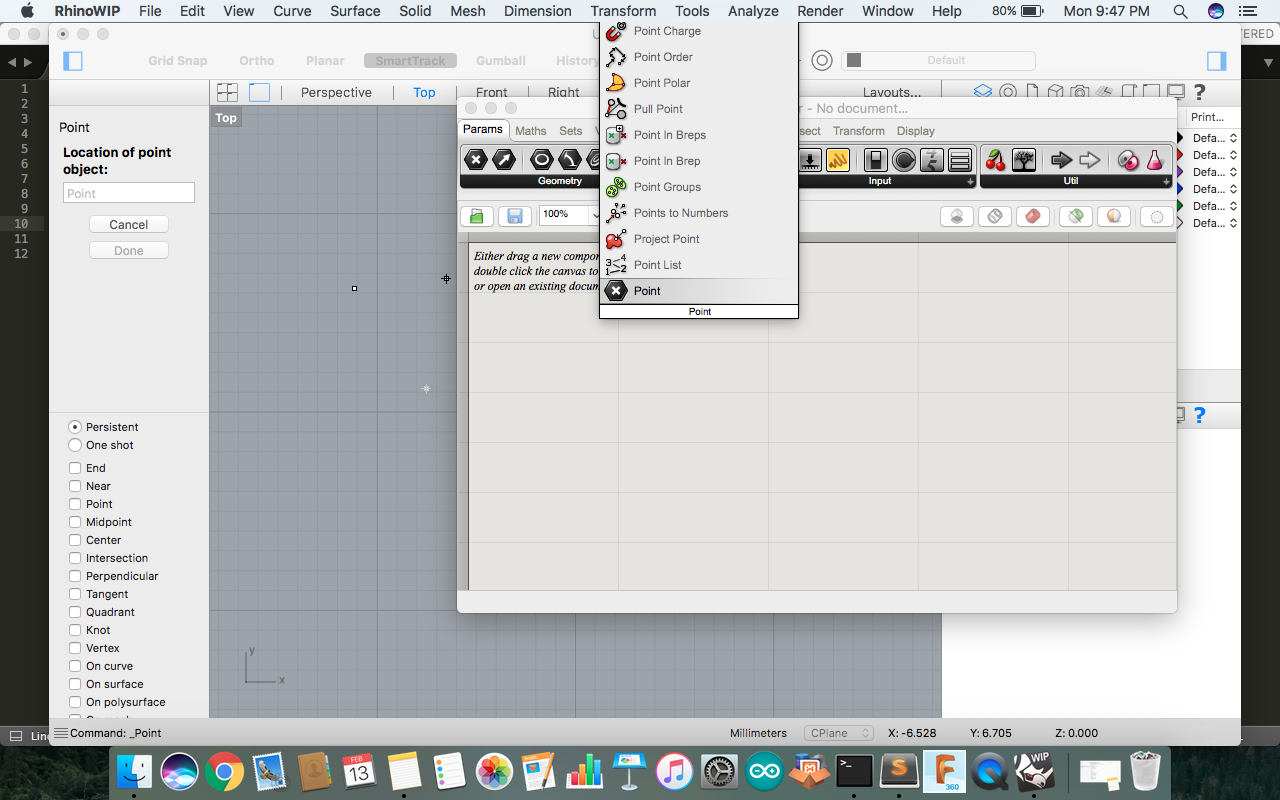Open the Analyze menu in menu bar
The height and width of the screenshot is (800, 1280).
point(753,11)
